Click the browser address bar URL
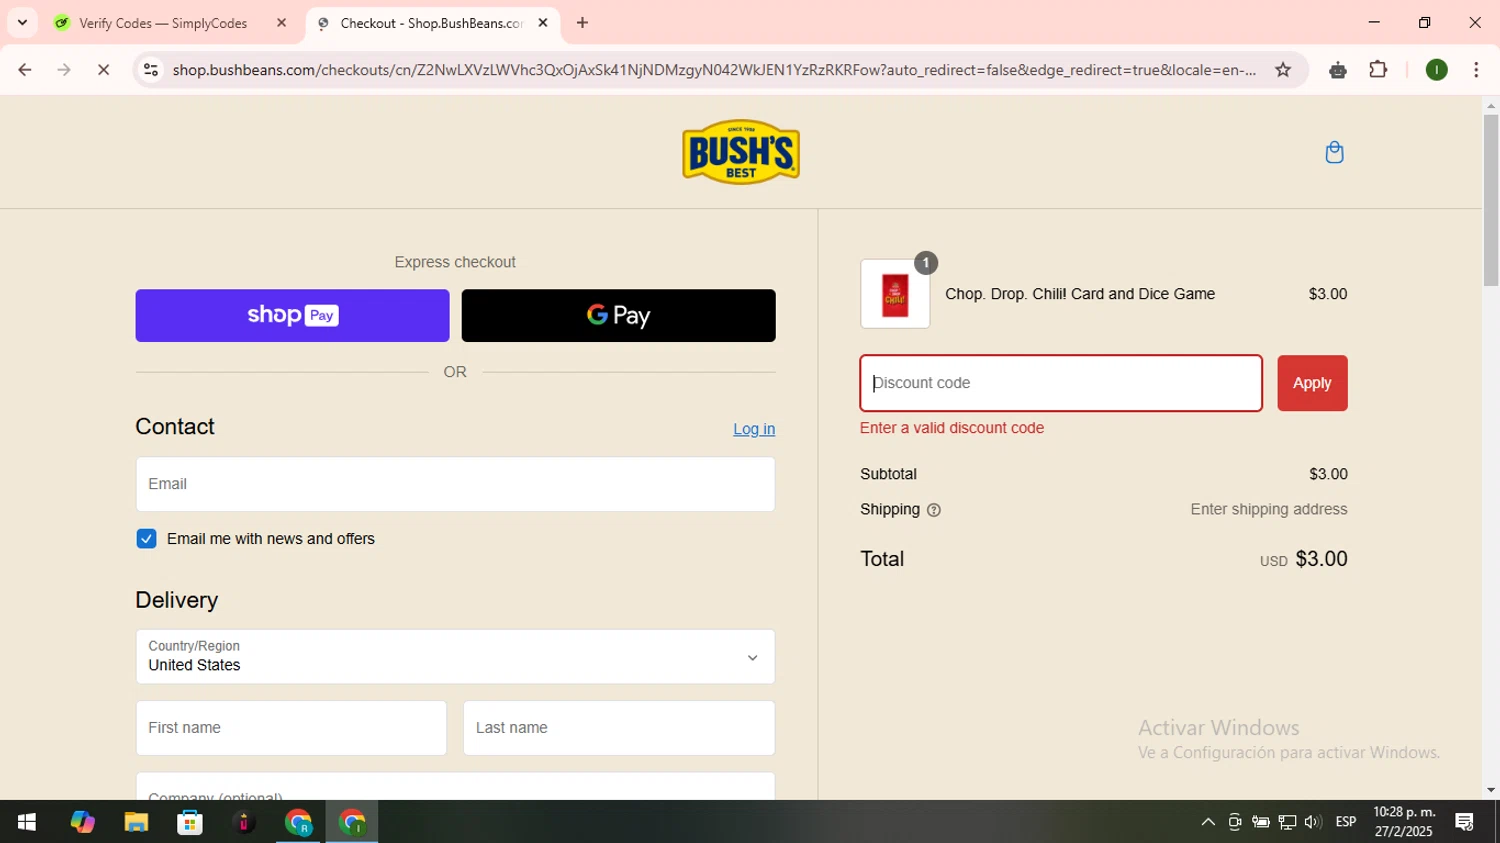The width and height of the screenshot is (1500, 843). click(x=714, y=70)
